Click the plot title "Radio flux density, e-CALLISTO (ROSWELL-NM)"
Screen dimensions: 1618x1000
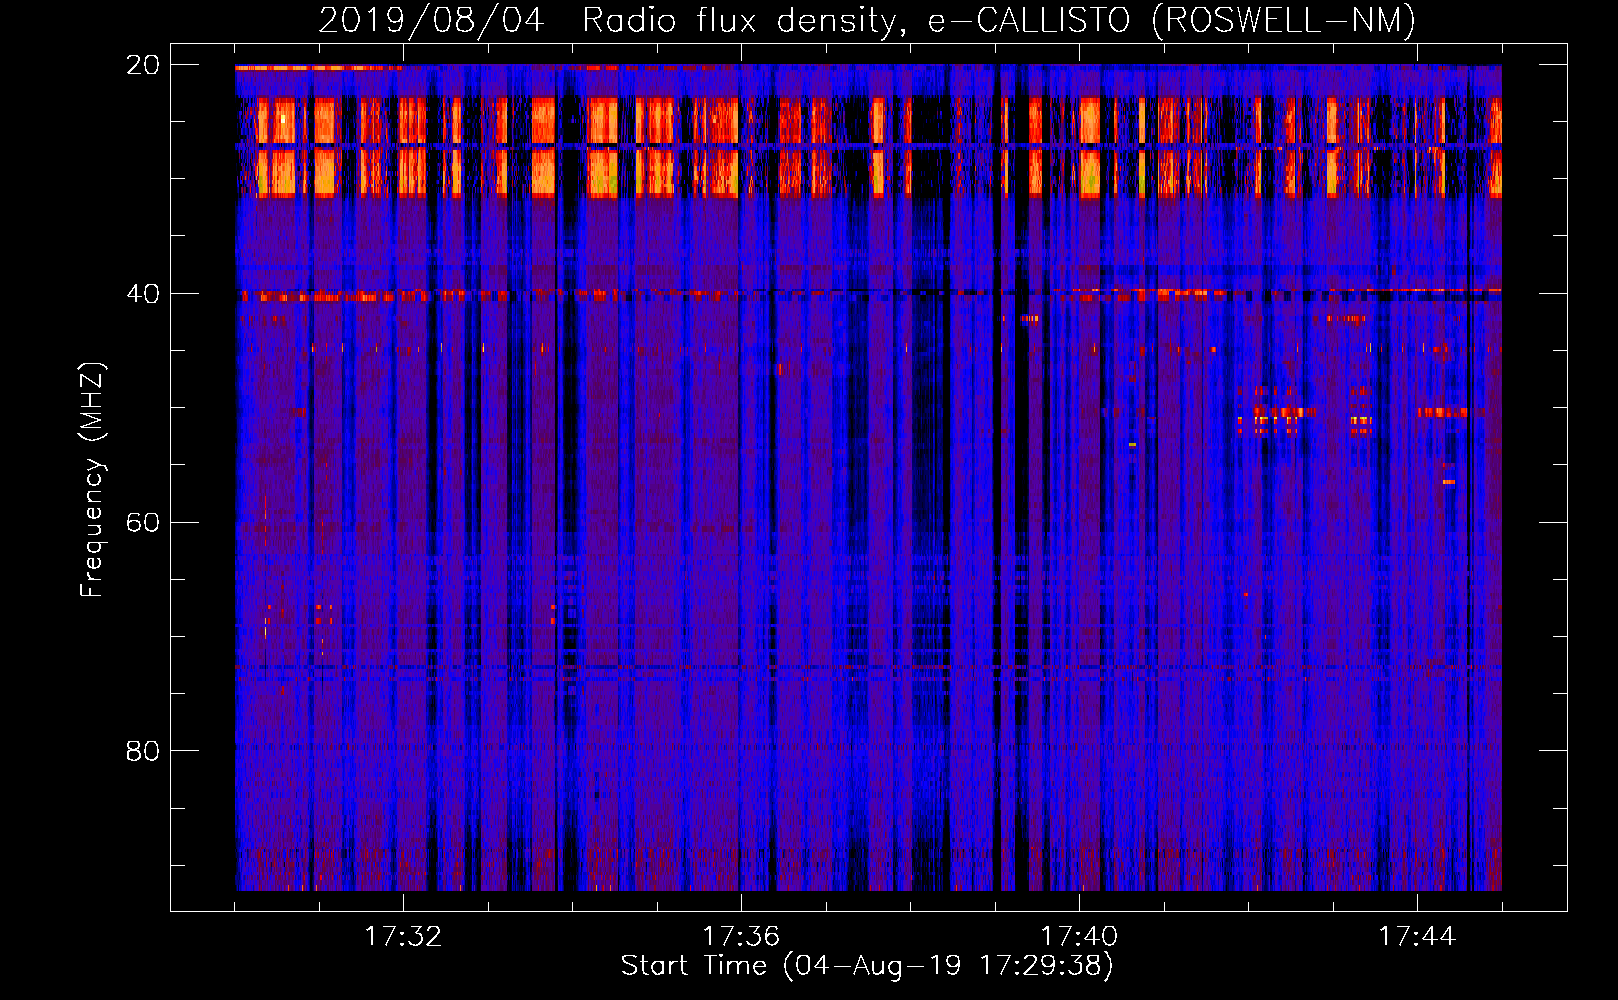pos(999,20)
